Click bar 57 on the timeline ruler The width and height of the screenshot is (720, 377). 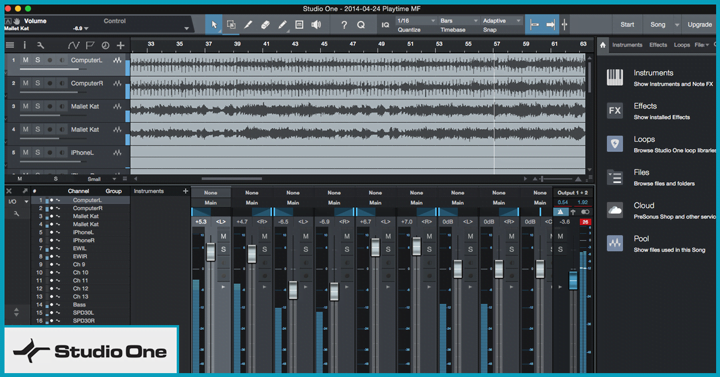(497, 44)
